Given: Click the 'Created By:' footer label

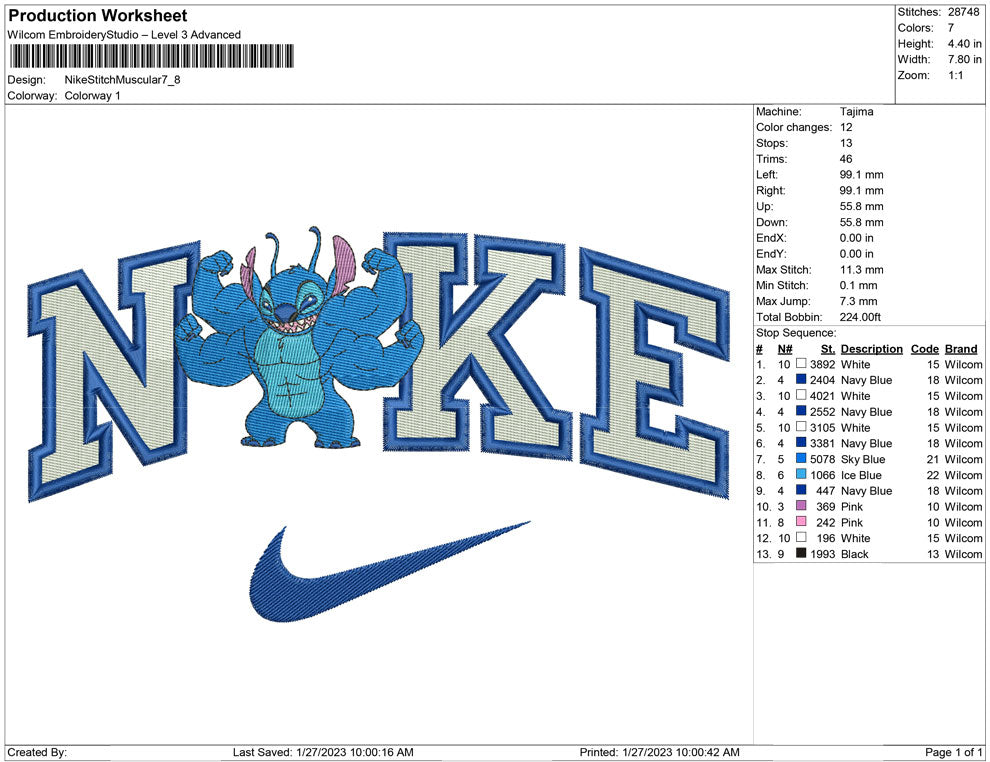Looking at the screenshot, I should (37, 752).
